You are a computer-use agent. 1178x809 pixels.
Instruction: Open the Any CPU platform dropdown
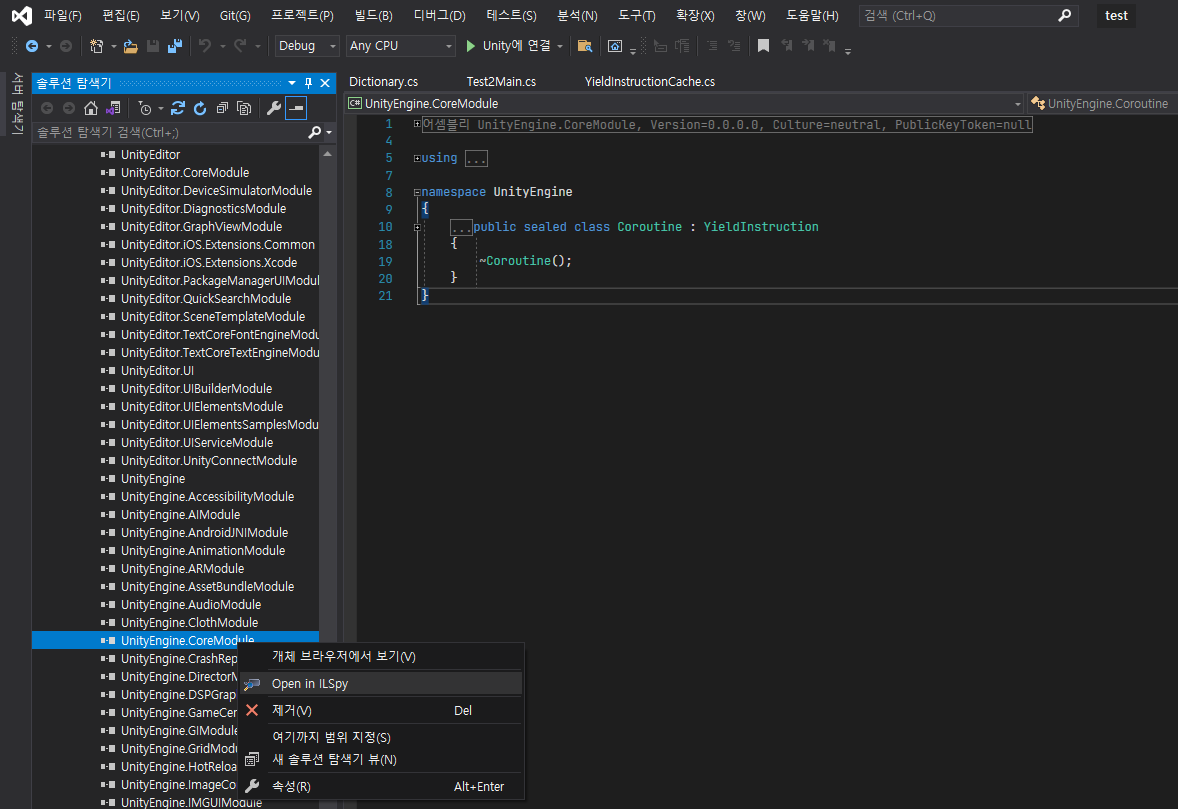[x=400, y=46]
